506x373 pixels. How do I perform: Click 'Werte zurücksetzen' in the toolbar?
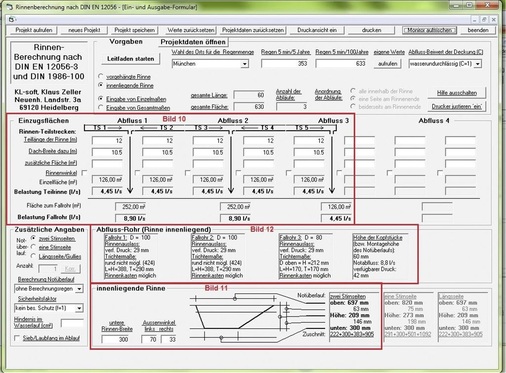(191, 30)
